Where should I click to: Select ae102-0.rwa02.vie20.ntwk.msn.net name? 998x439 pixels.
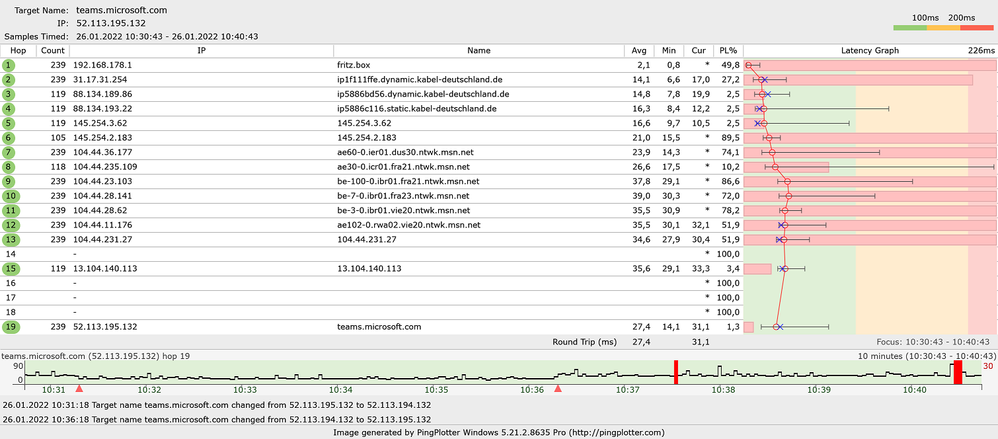point(408,225)
